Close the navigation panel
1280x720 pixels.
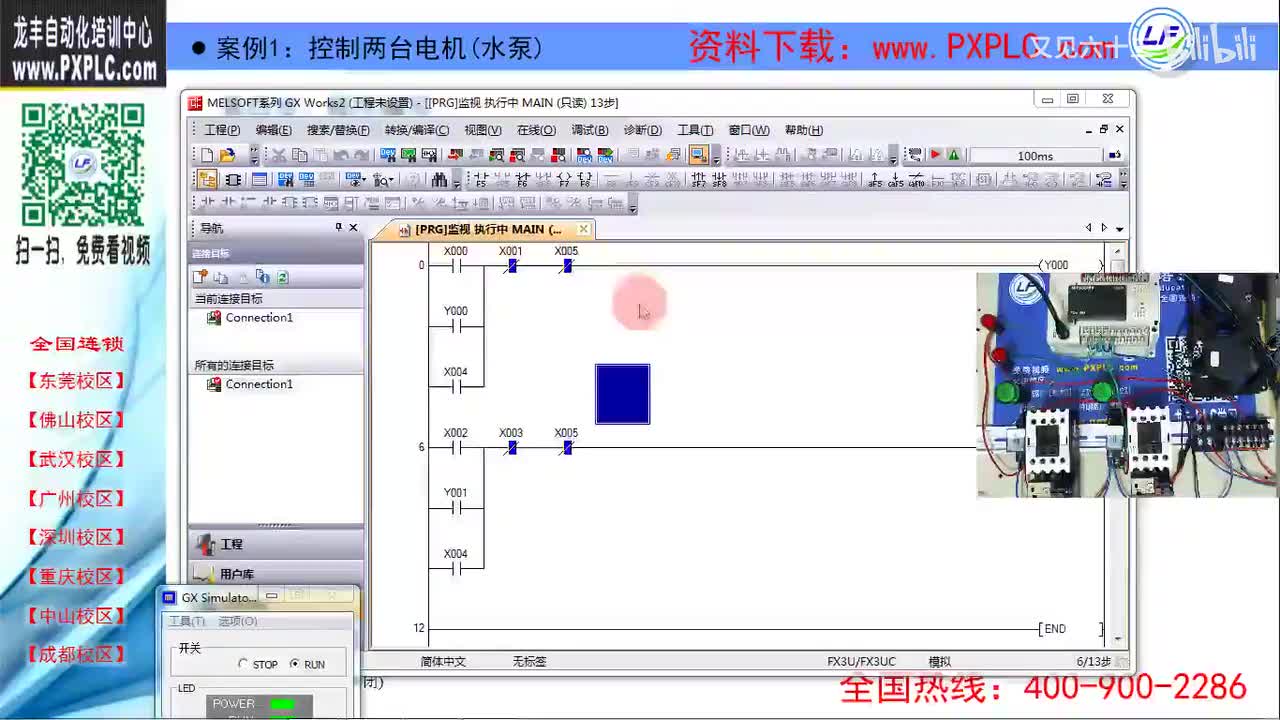click(x=353, y=227)
